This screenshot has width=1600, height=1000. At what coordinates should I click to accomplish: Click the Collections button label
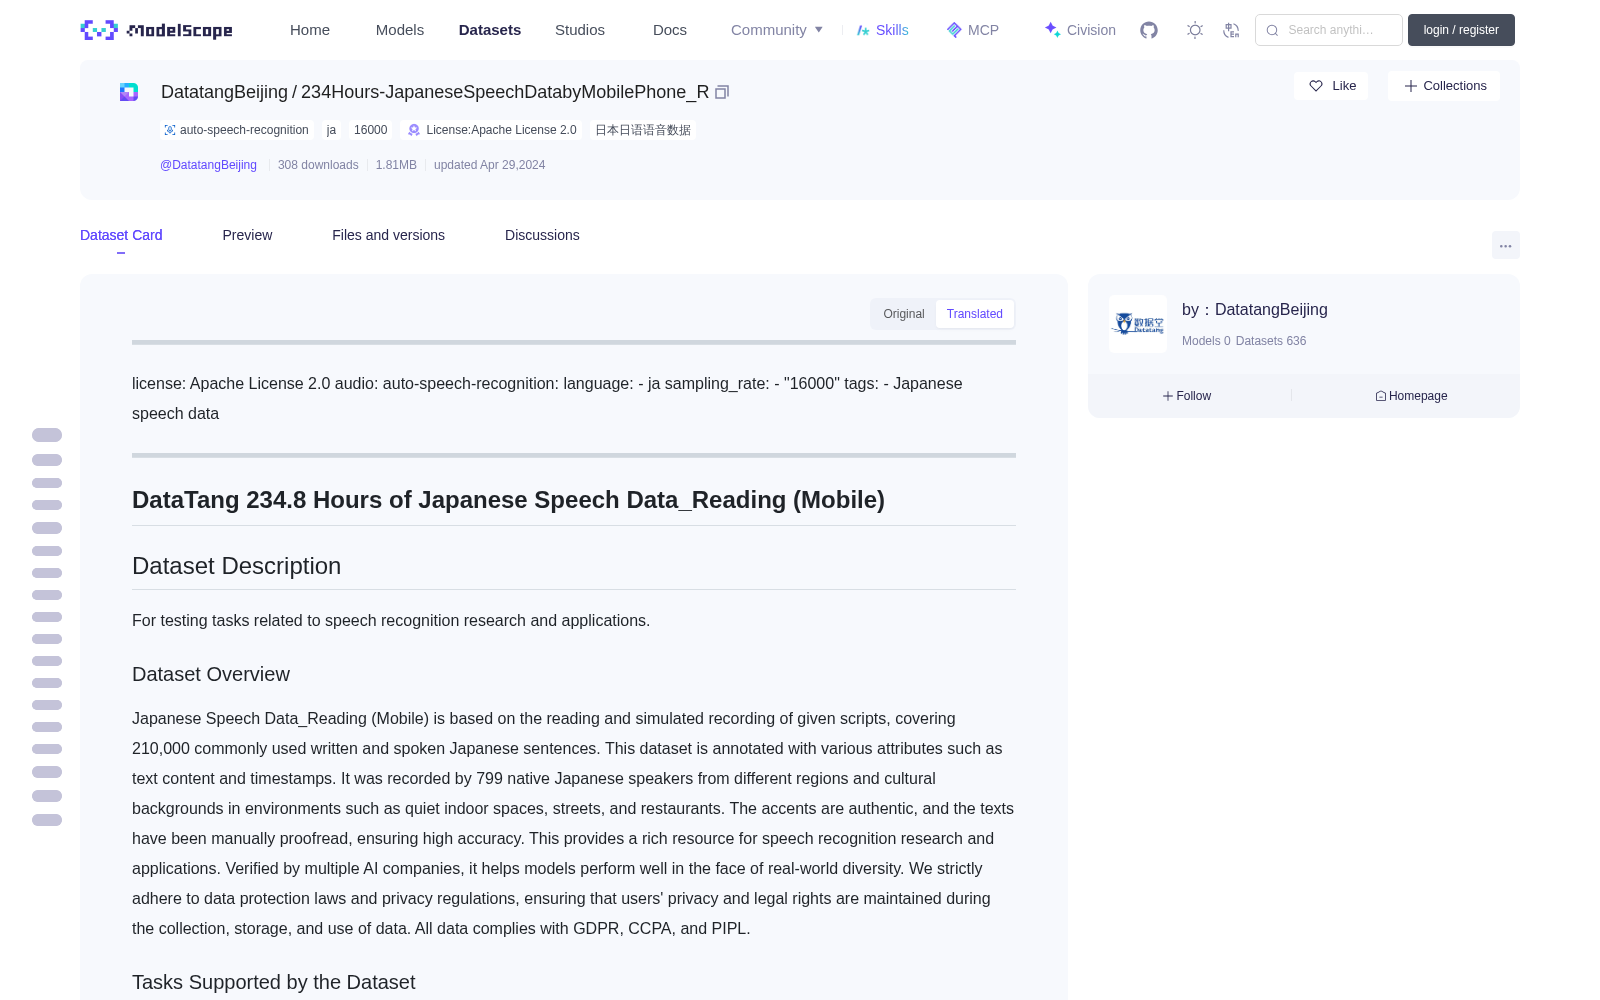pyautogui.click(x=1455, y=86)
